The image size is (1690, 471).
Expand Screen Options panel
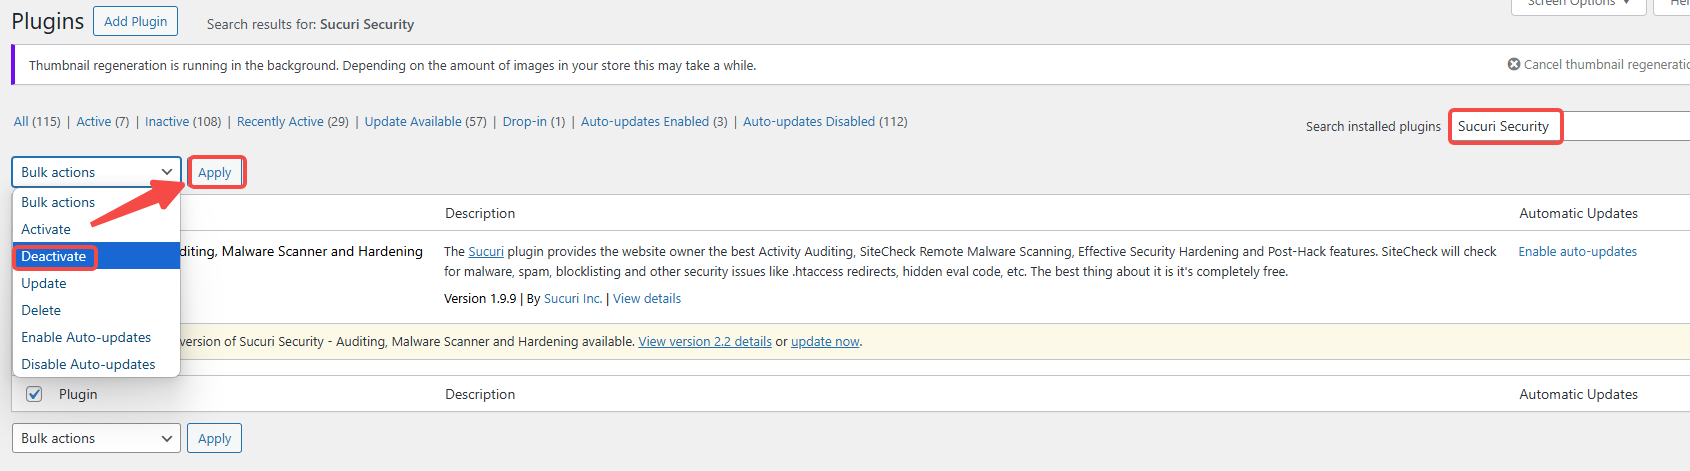pos(1578,4)
